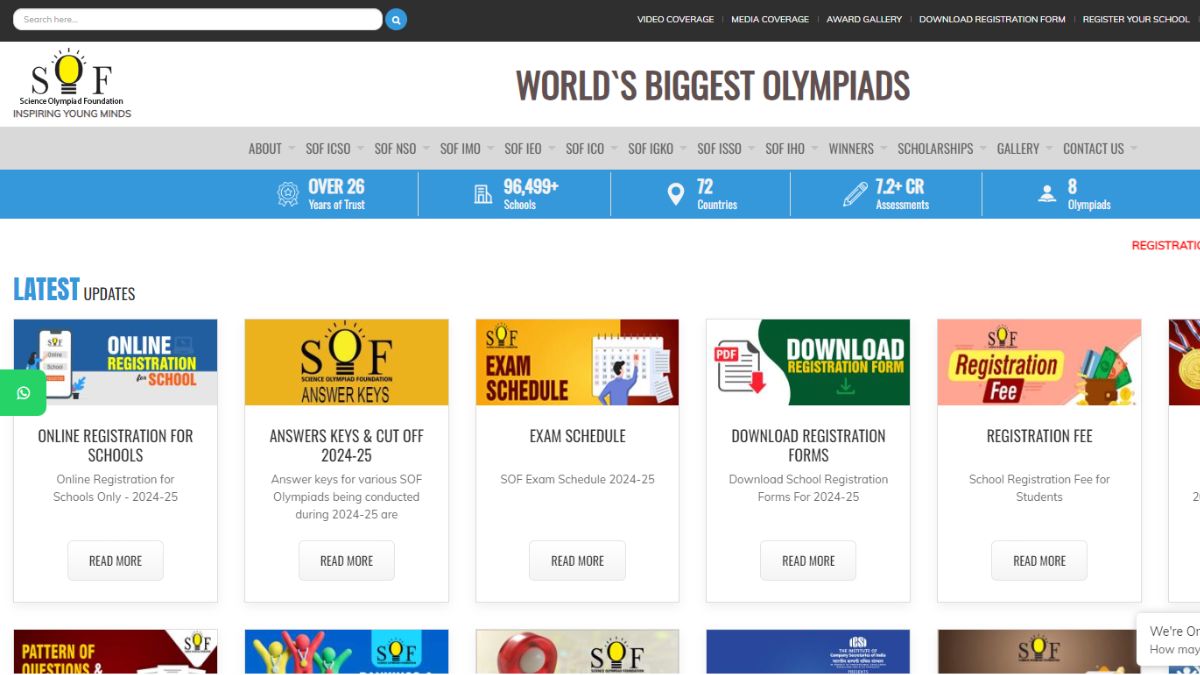Click the person icon beside 8 Olympiads
The width and height of the screenshot is (1200, 675).
pos(1047,194)
